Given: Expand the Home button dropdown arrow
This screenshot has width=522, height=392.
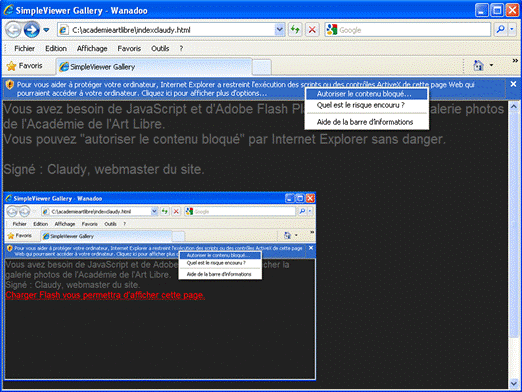Looking at the screenshot, I should point(491,66).
